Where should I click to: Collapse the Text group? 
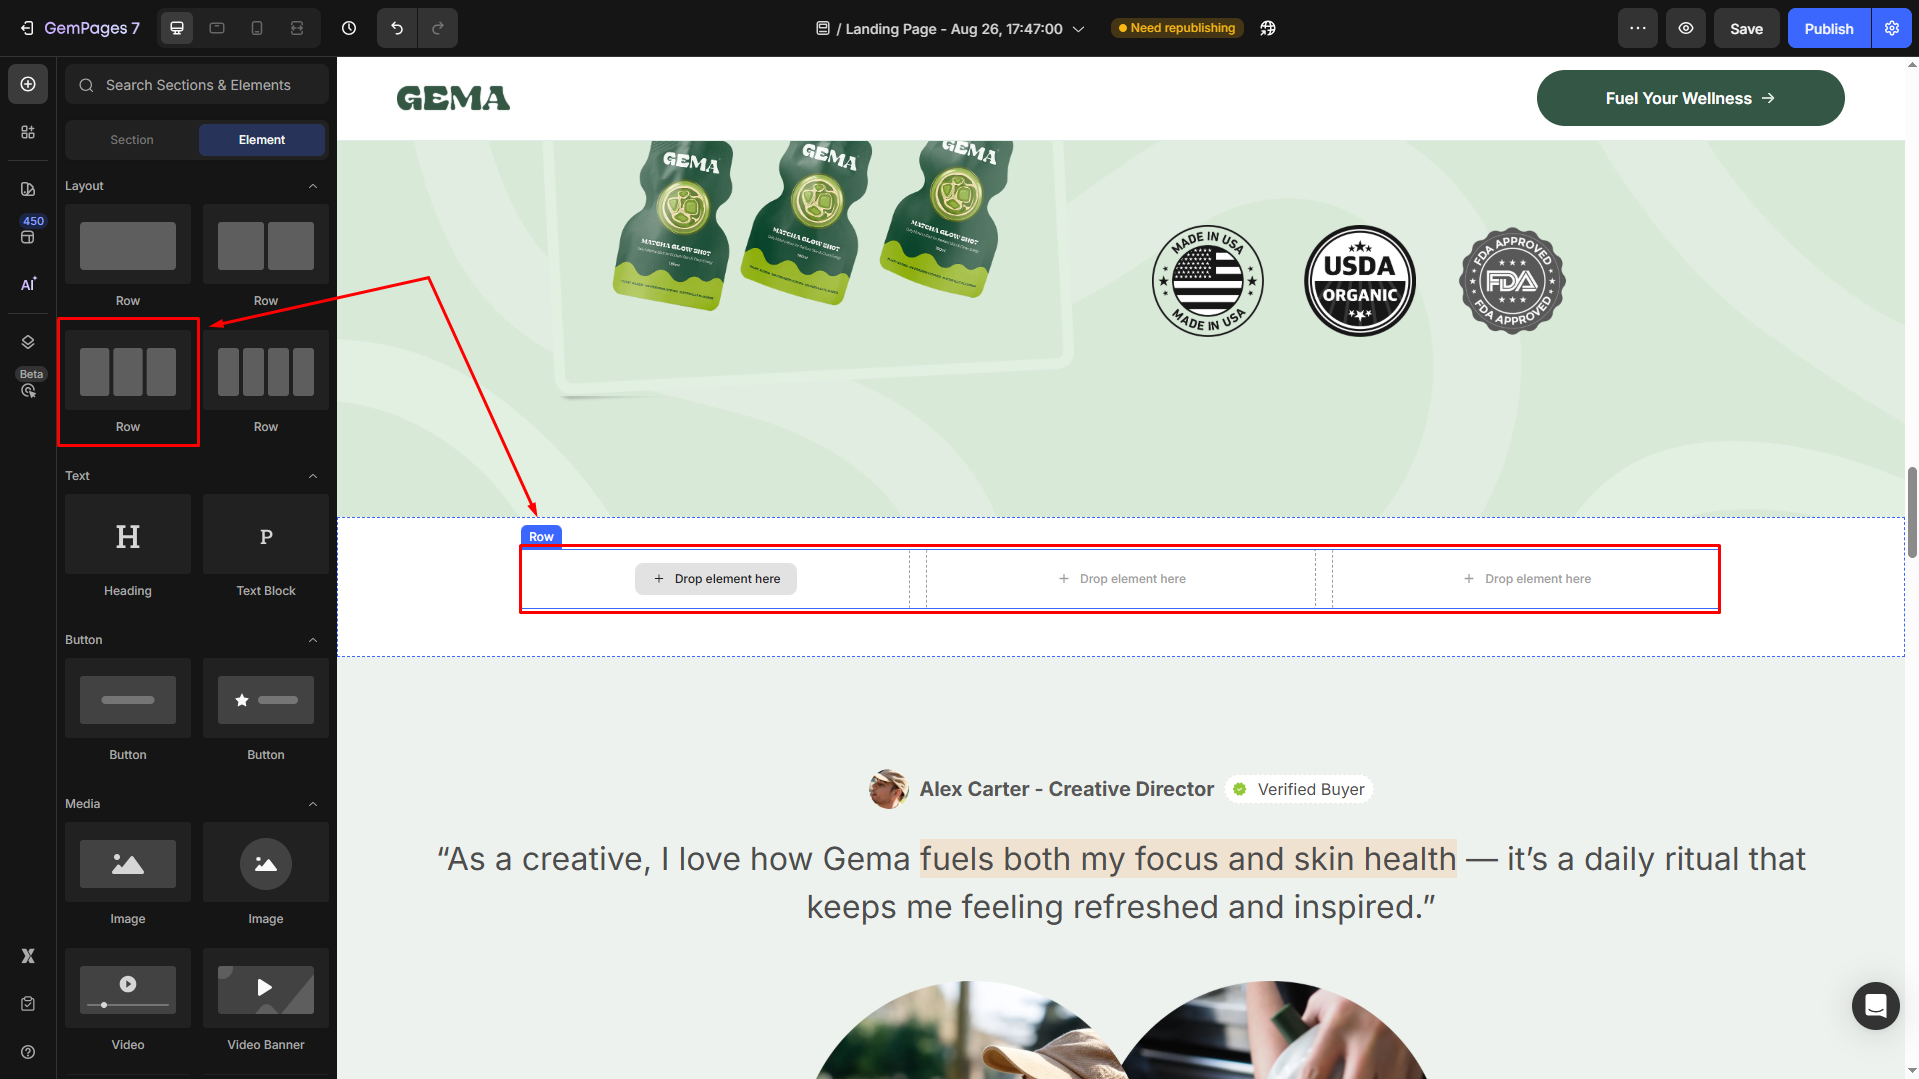313,476
